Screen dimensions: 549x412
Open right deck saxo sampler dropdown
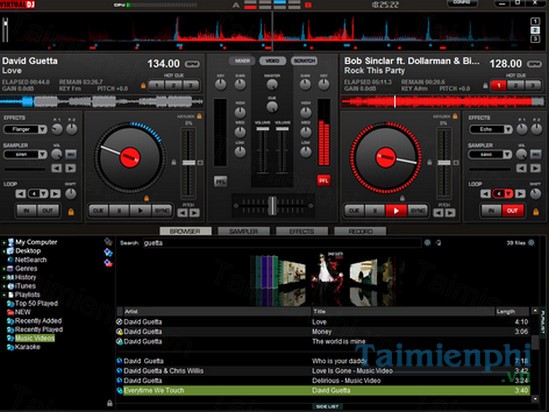pos(507,154)
